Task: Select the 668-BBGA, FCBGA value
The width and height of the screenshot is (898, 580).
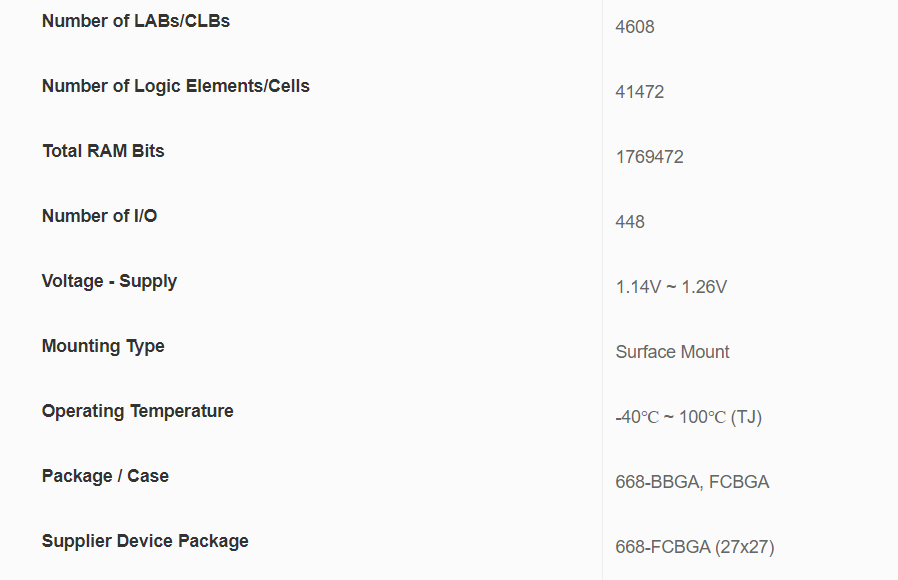Action: coord(692,482)
